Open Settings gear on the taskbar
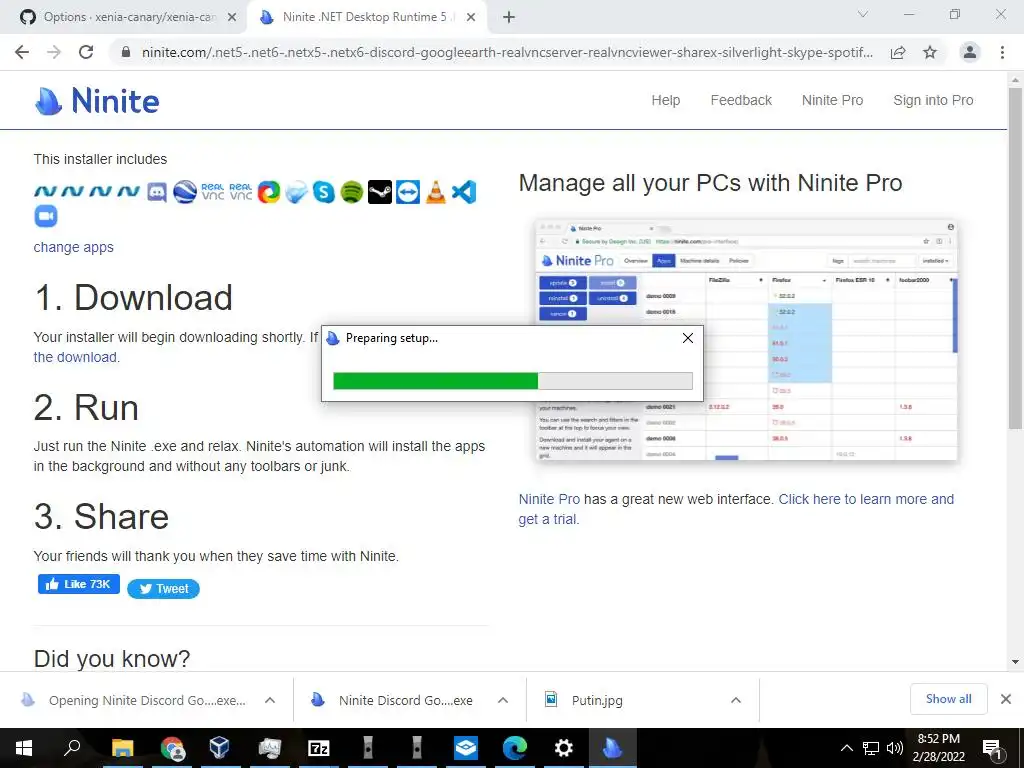Viewport: 1024px width, 768px height. coord(563,748)
